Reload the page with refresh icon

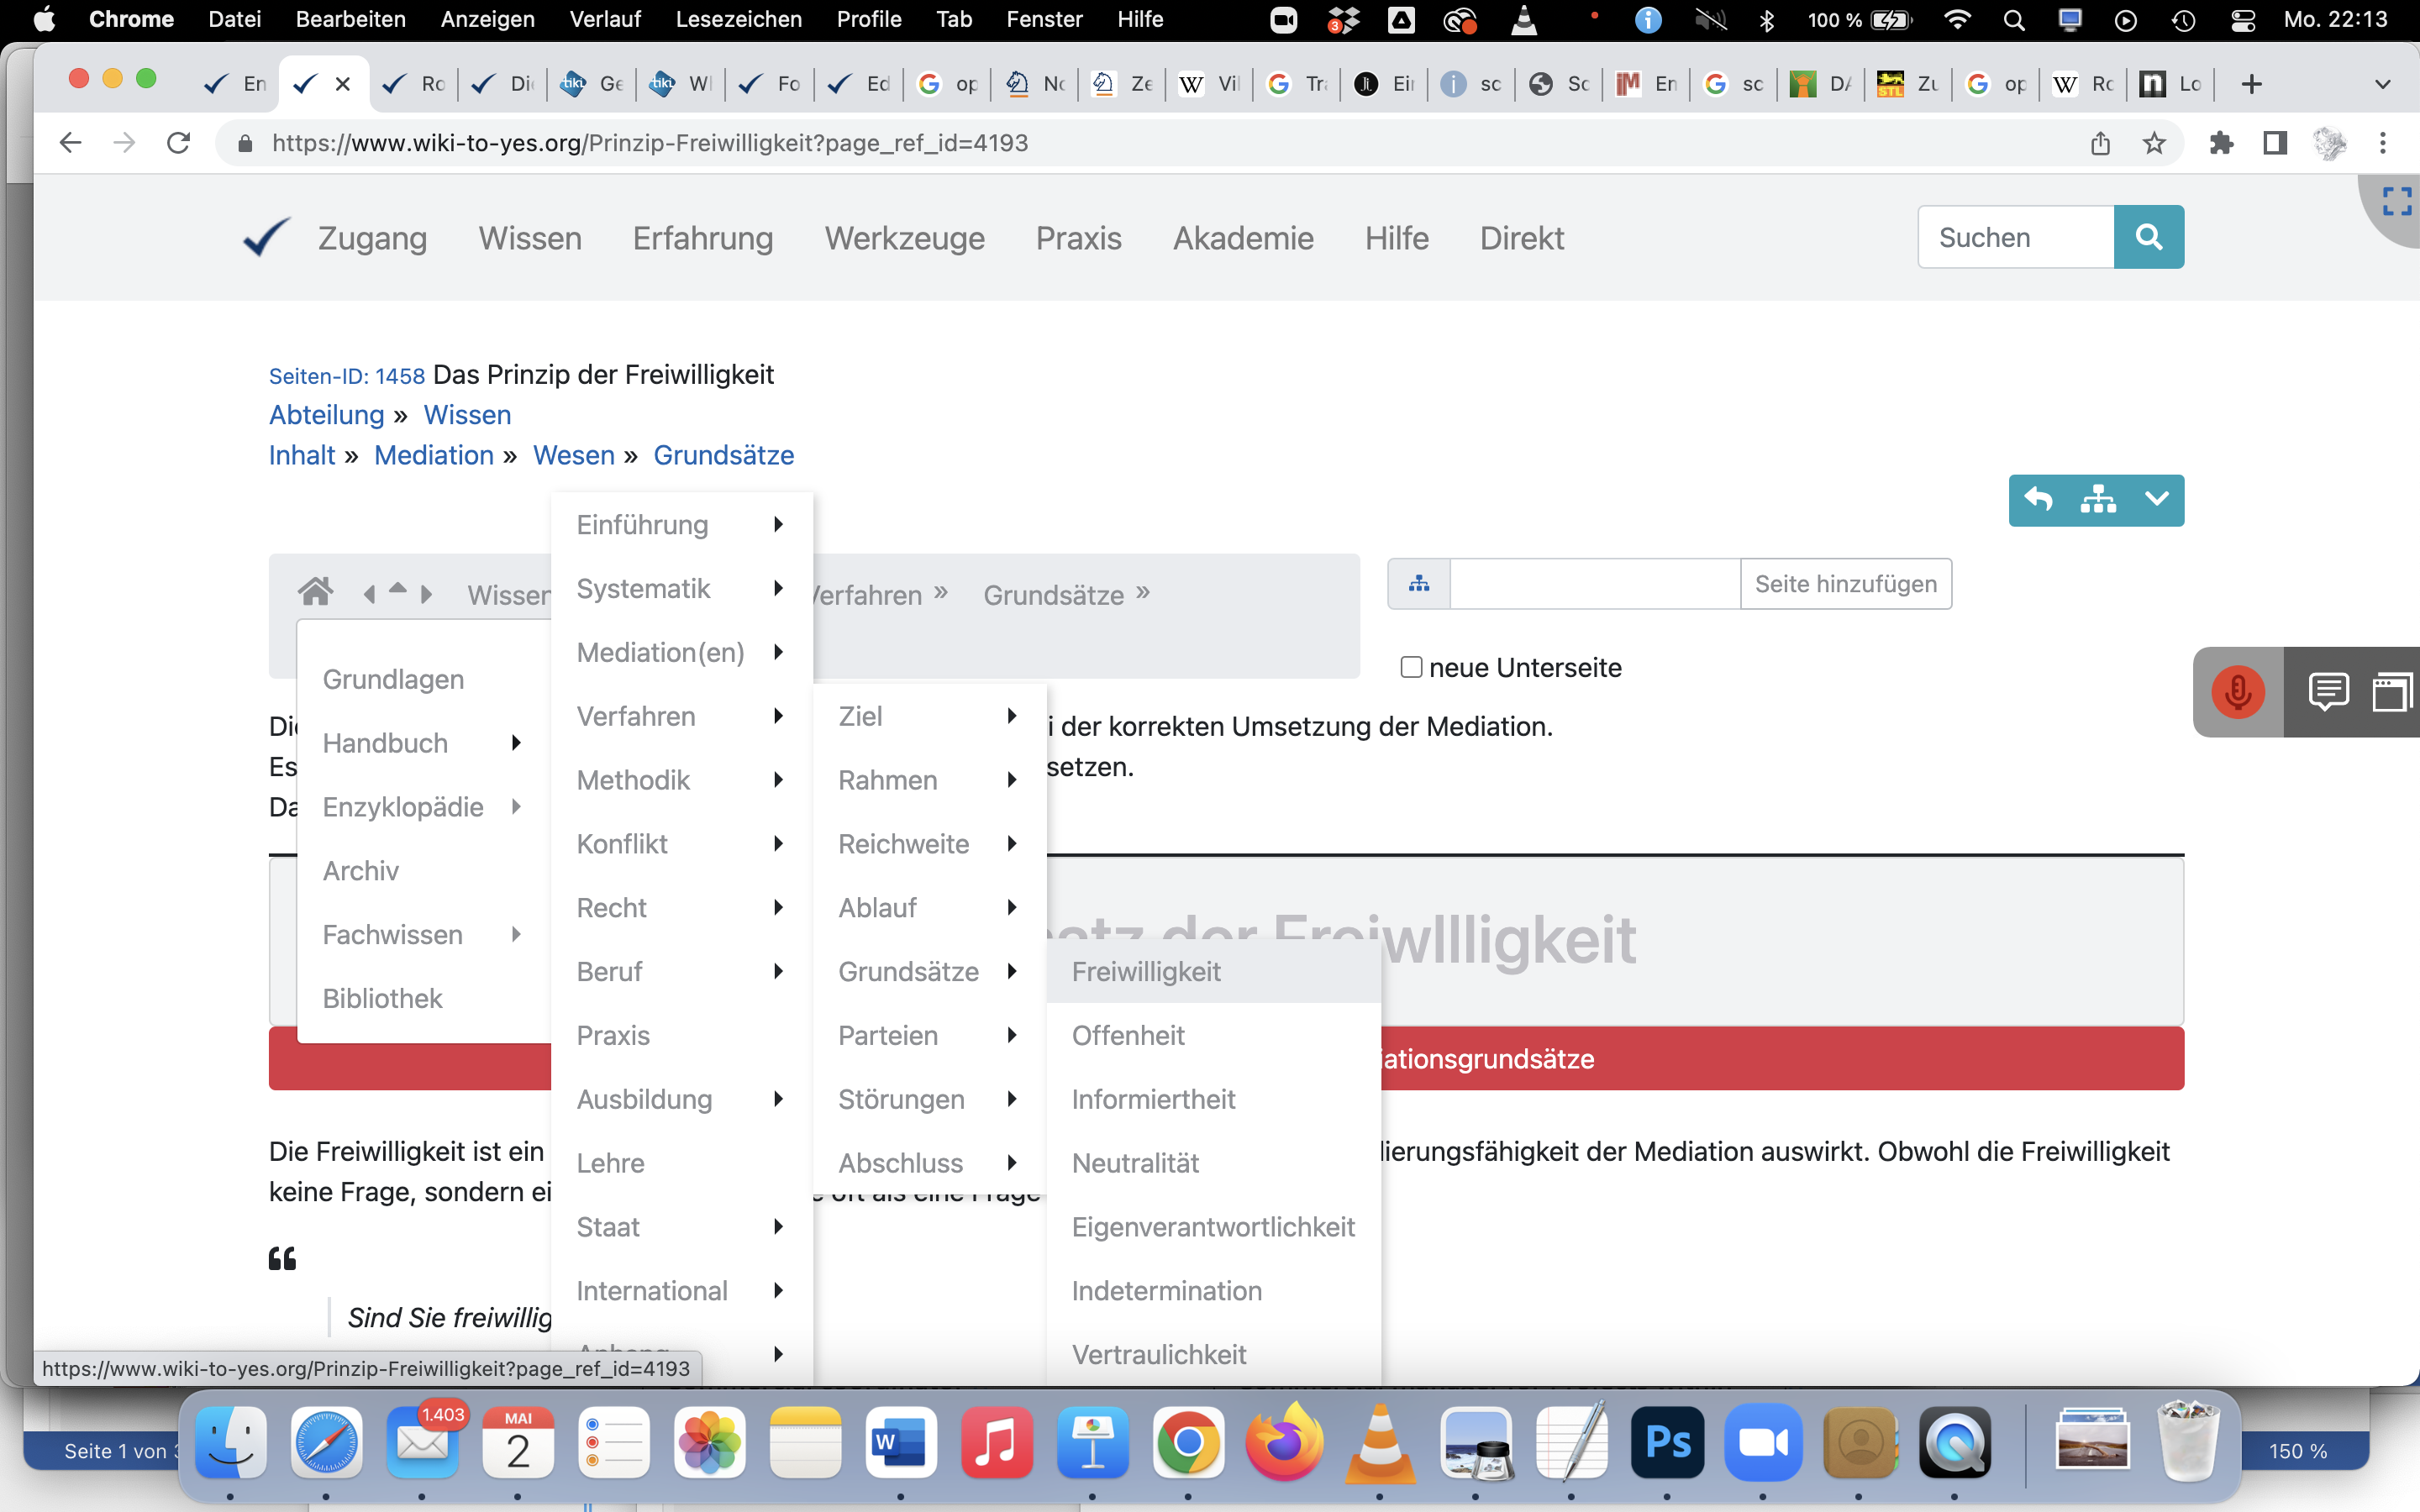pos(179,143)
